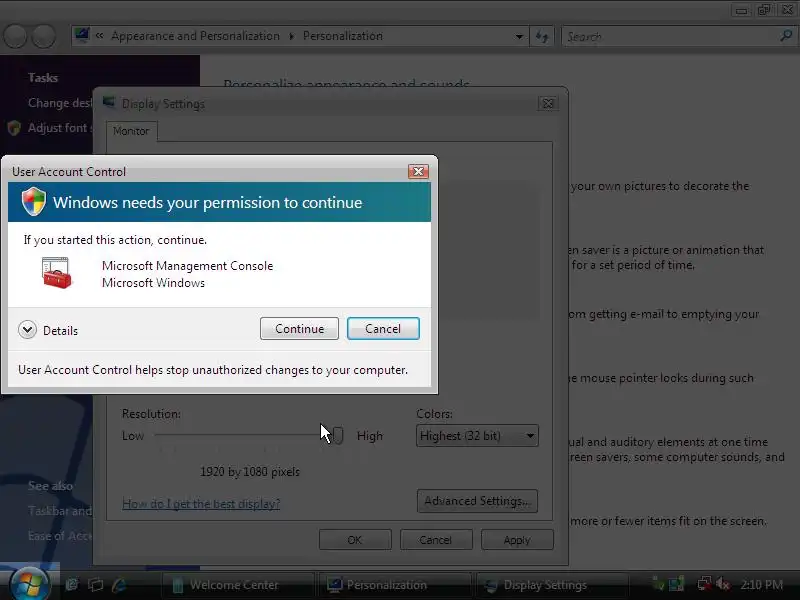Click Switch between windows quick launch icon
Viewport: 800px width, 600px height.
[95, 585]
